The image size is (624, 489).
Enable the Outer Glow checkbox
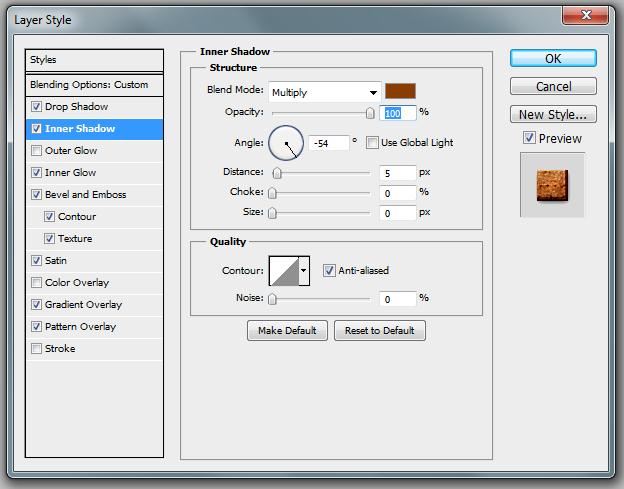tap(37, 151)
